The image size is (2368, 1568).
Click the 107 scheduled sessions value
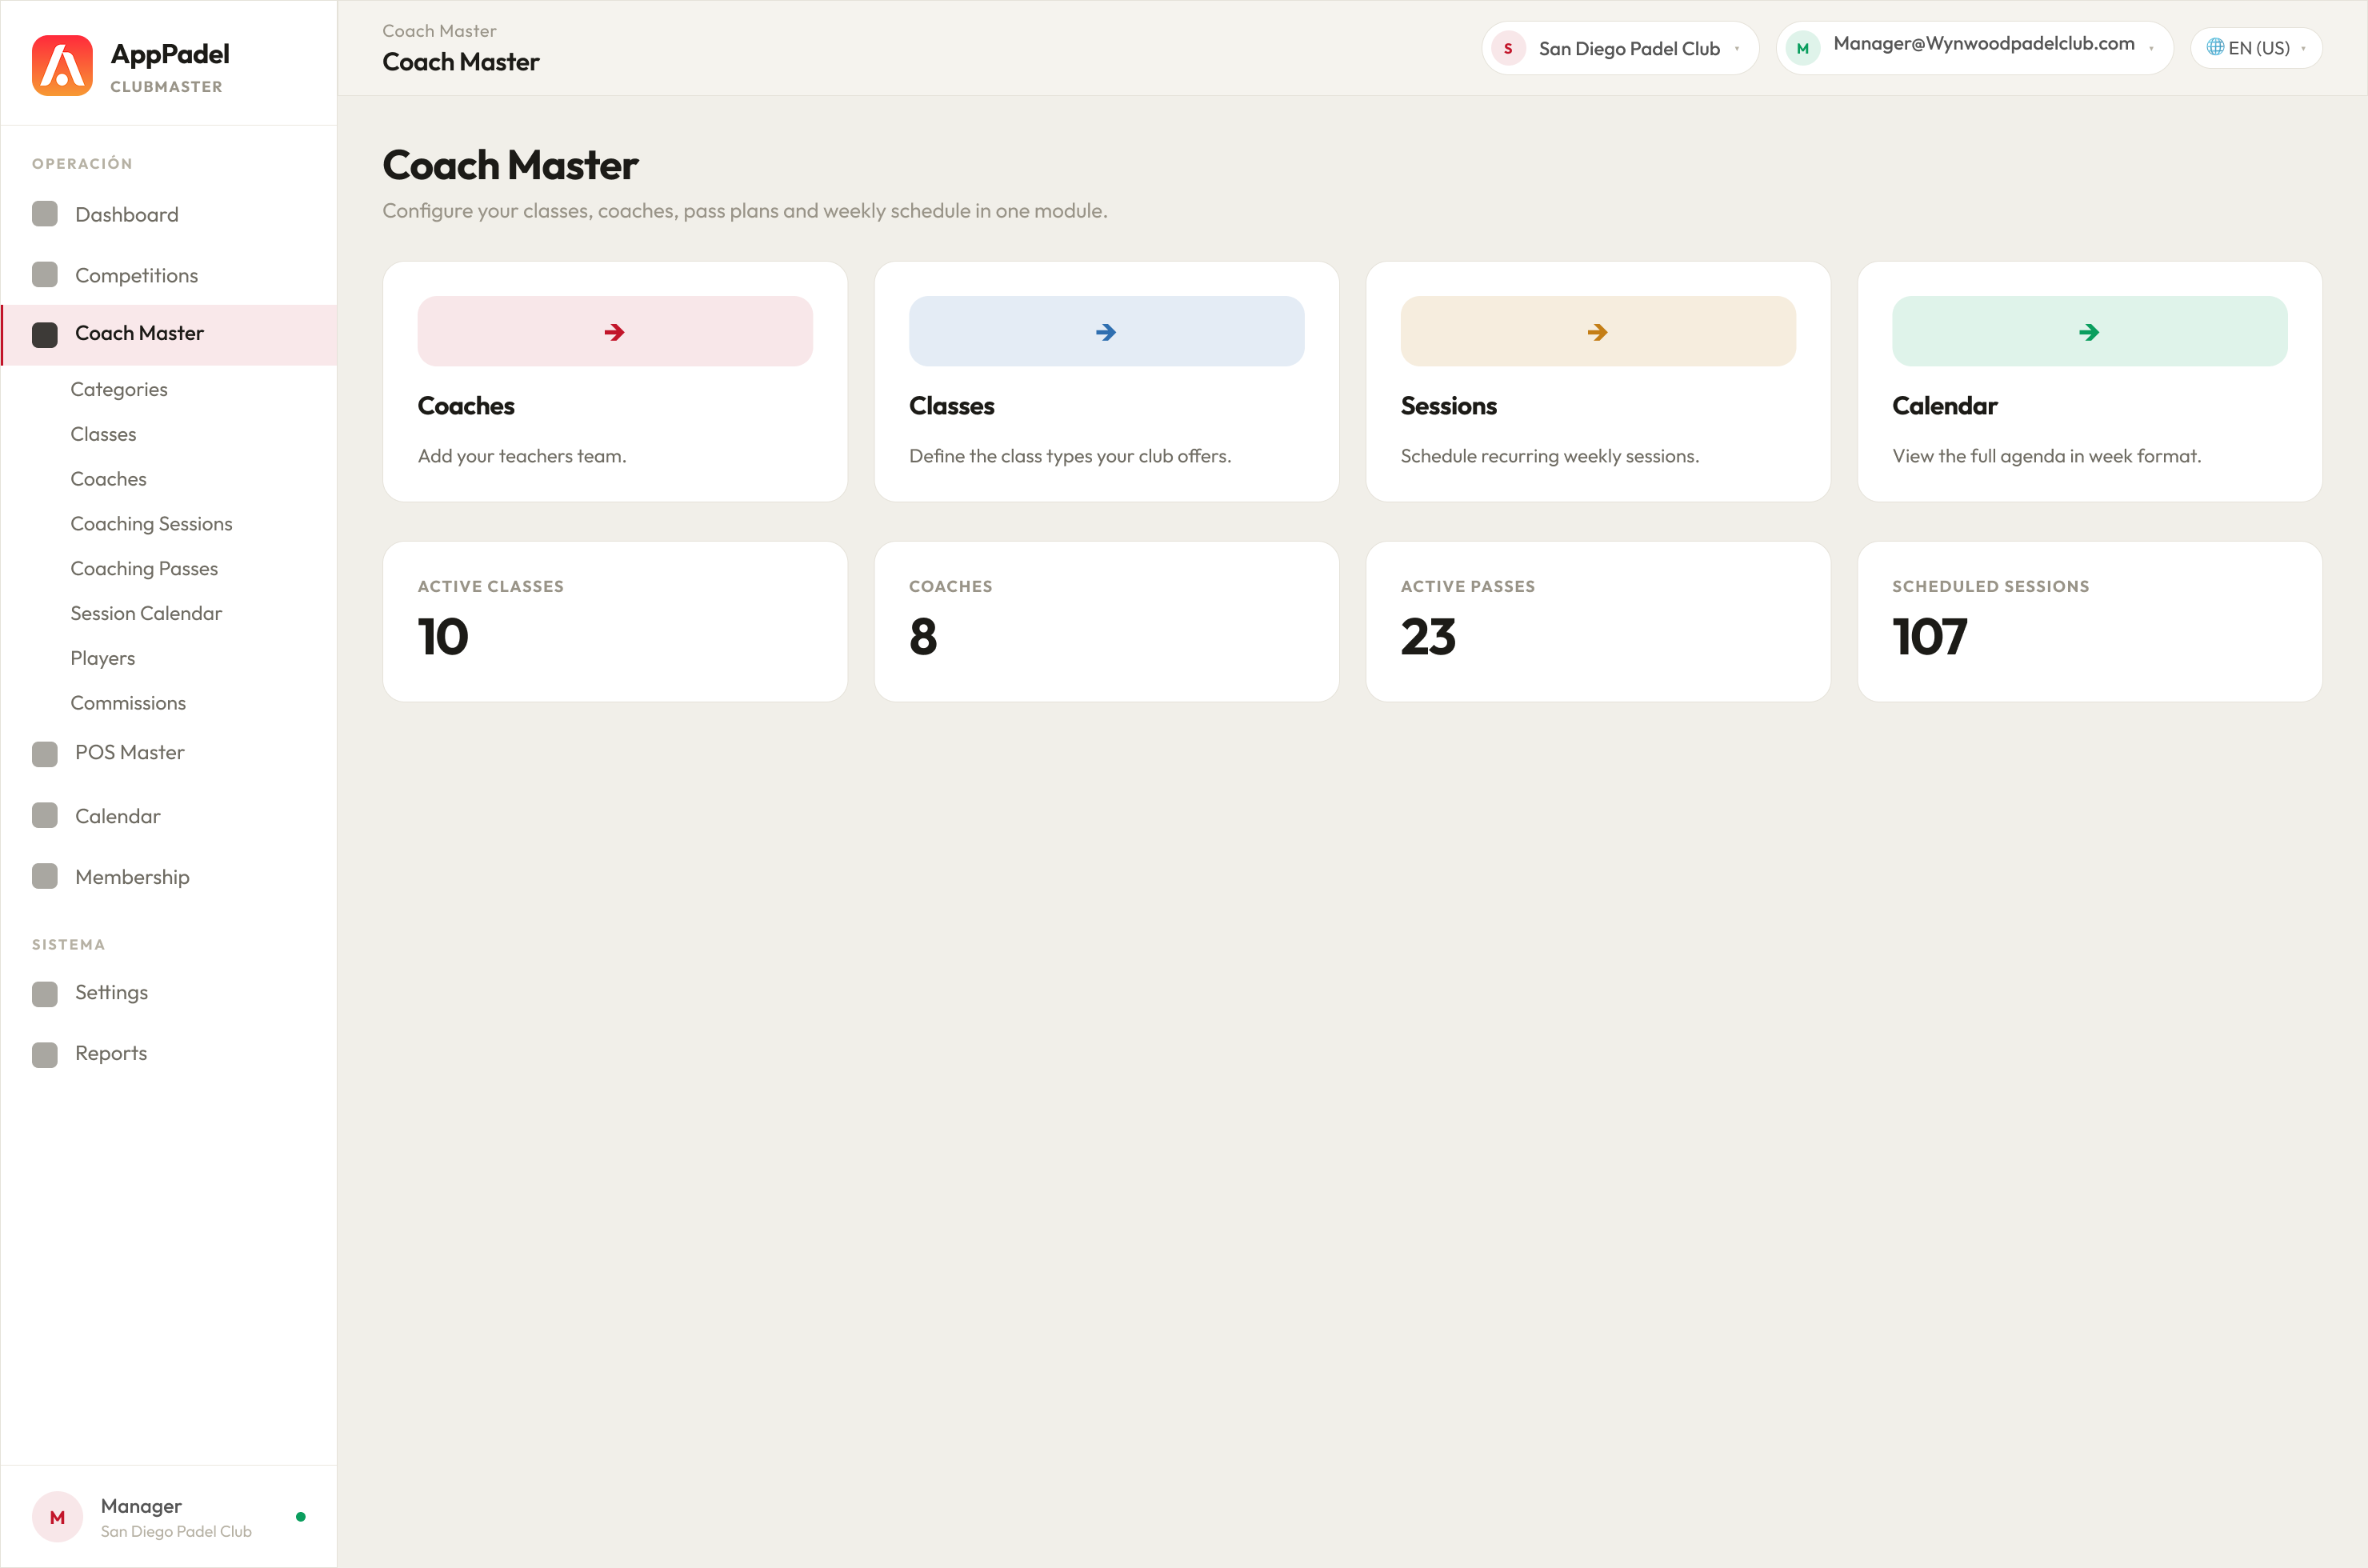(x=1930, y=637)
